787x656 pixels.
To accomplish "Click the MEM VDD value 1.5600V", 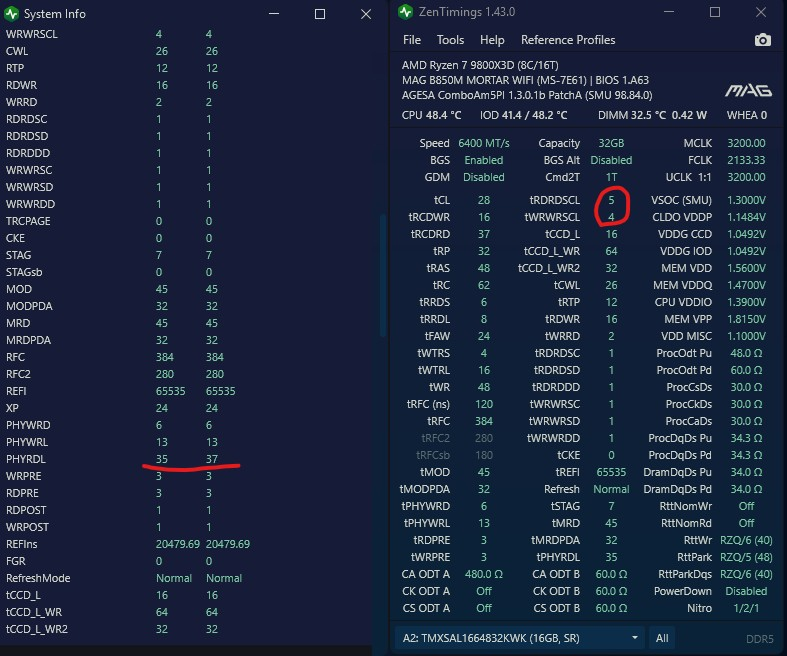I will coord(746,268).
